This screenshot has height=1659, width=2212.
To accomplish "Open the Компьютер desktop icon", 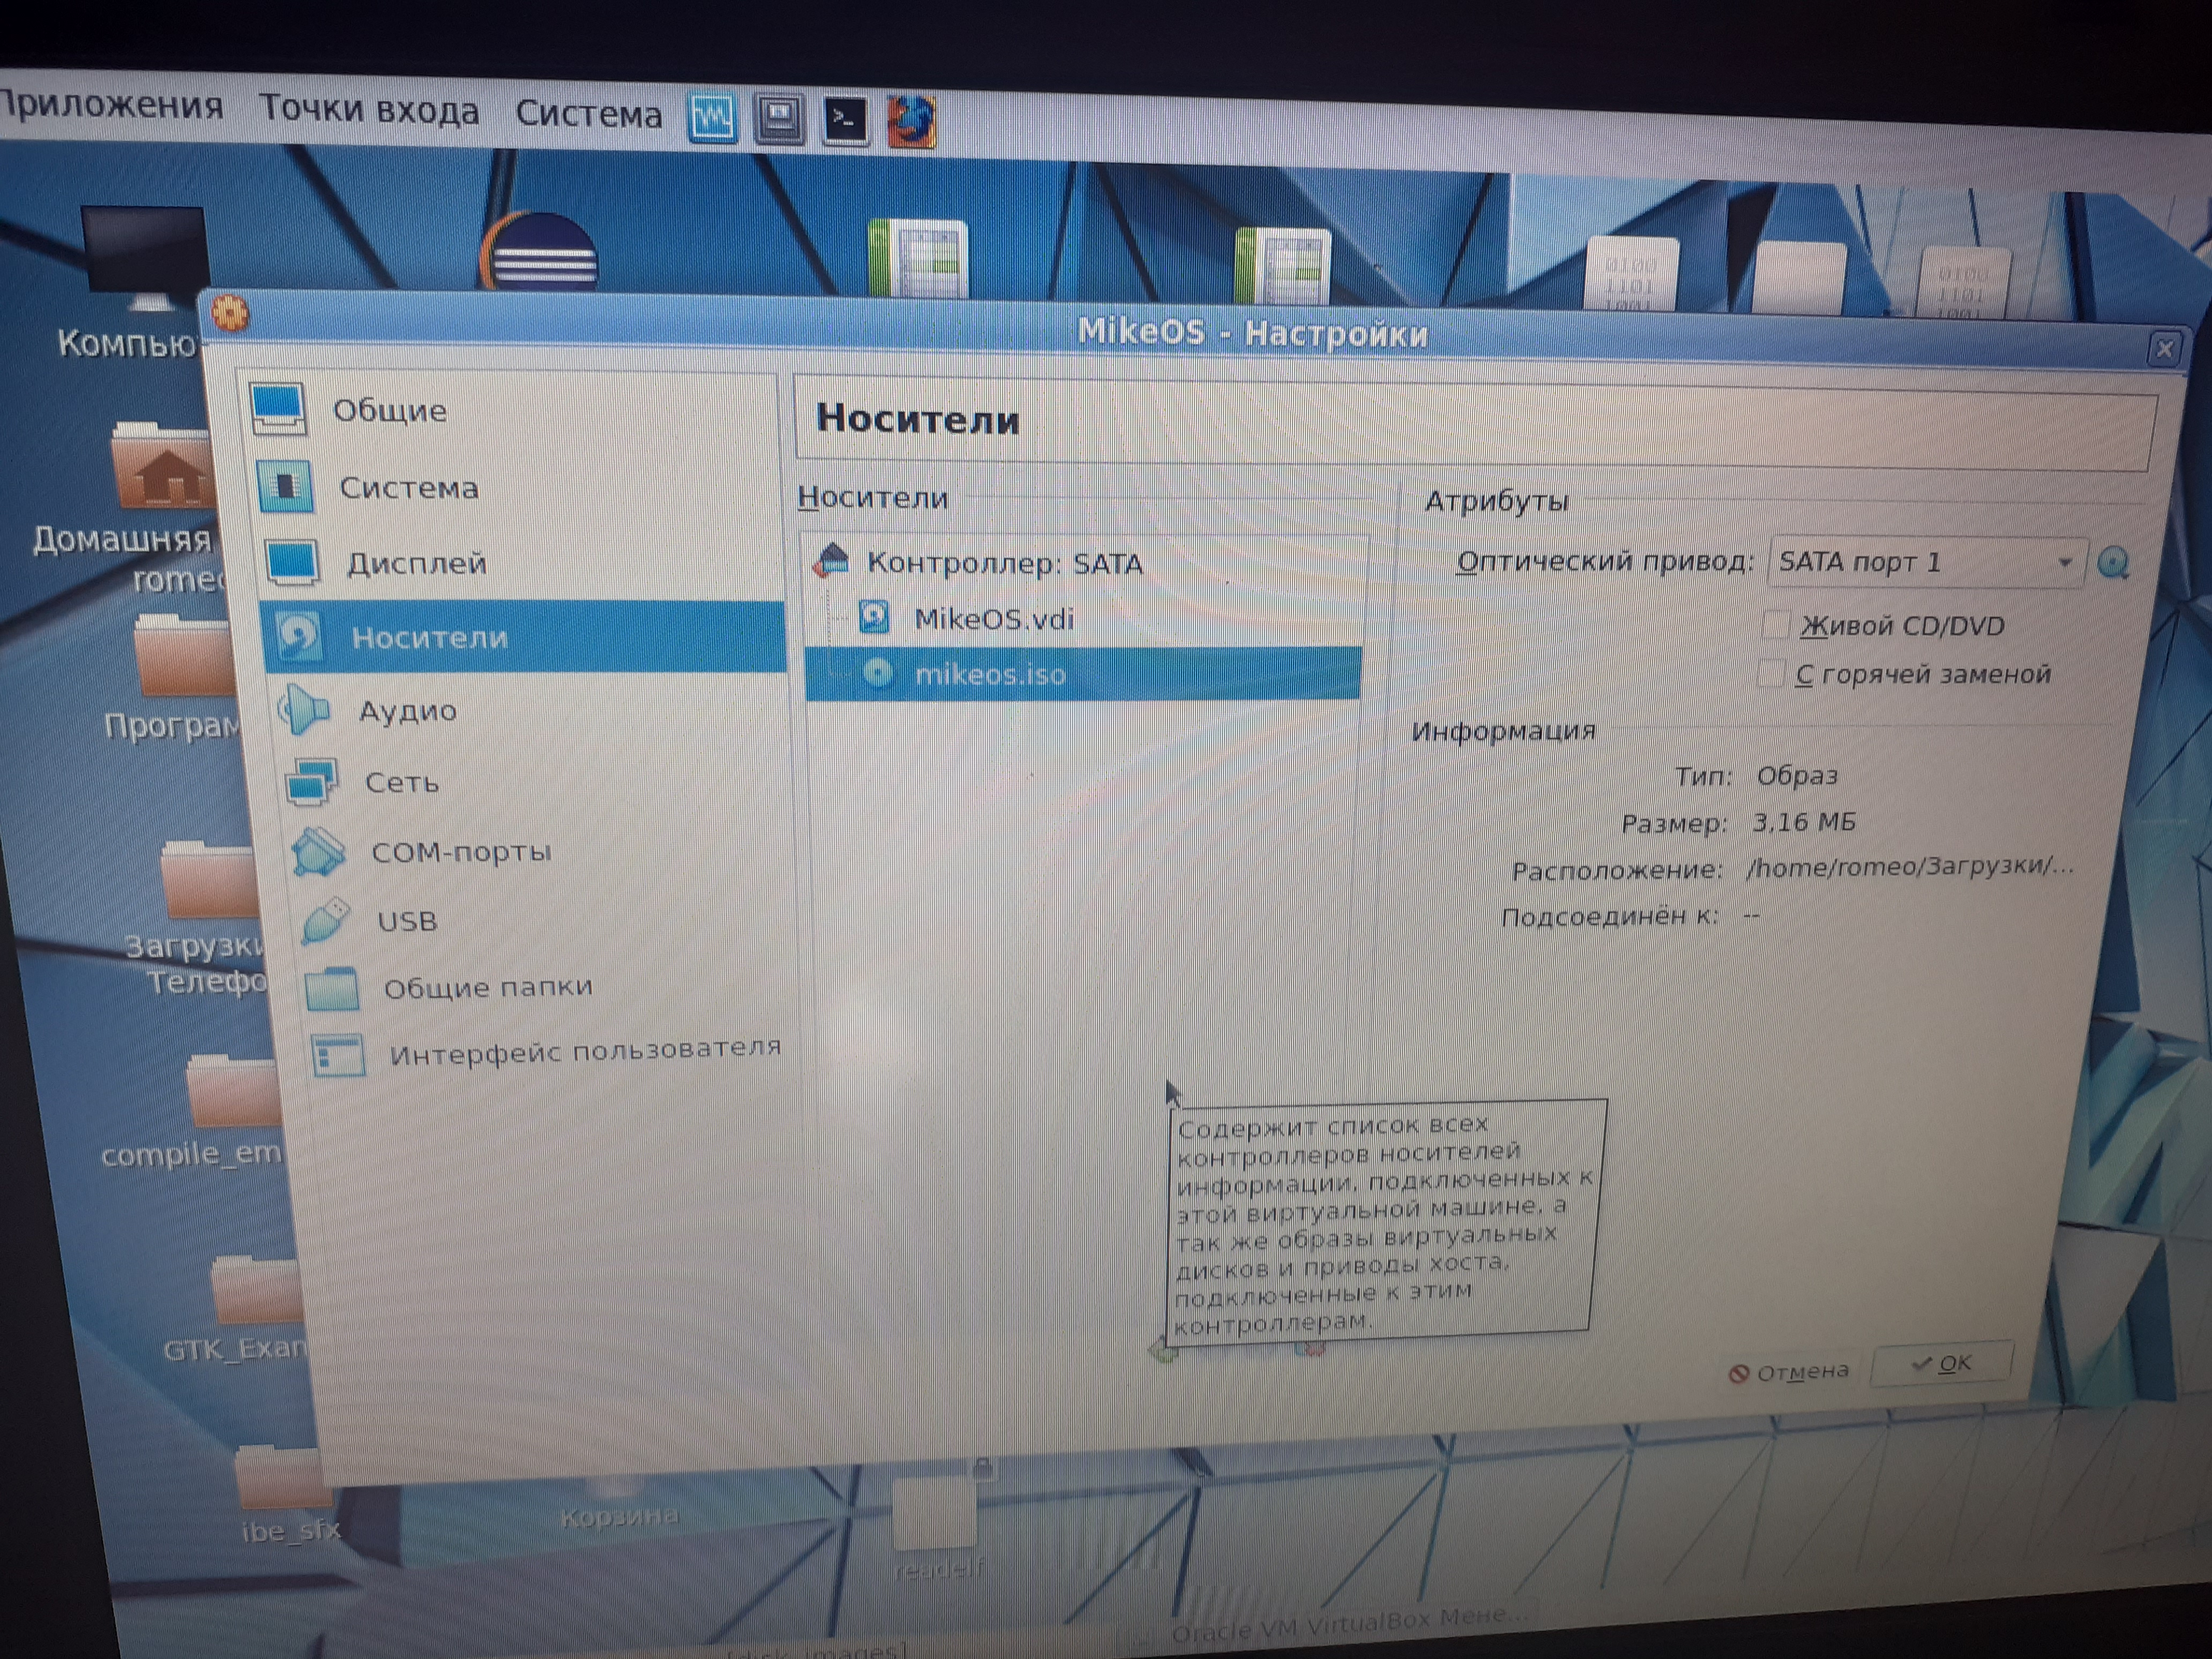I will click(x=135, y=283).
